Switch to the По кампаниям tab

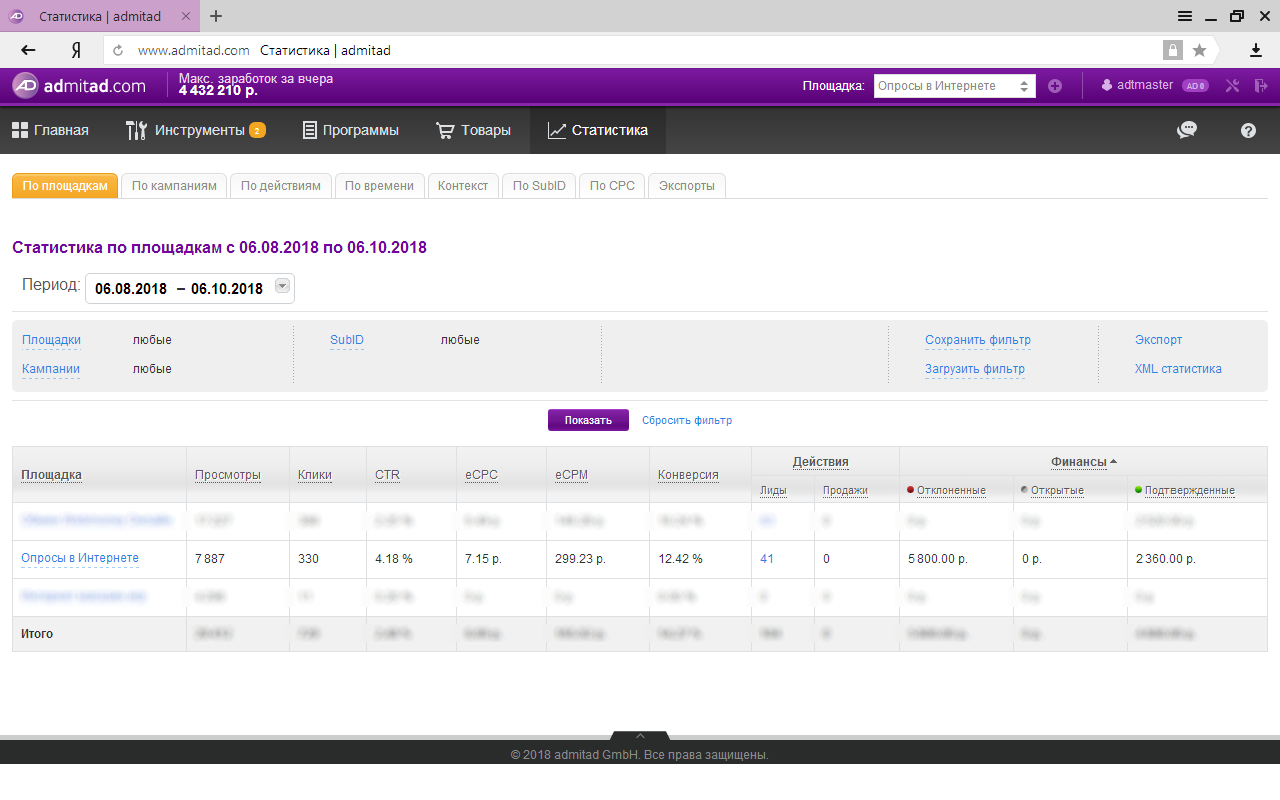pos(174,186)
